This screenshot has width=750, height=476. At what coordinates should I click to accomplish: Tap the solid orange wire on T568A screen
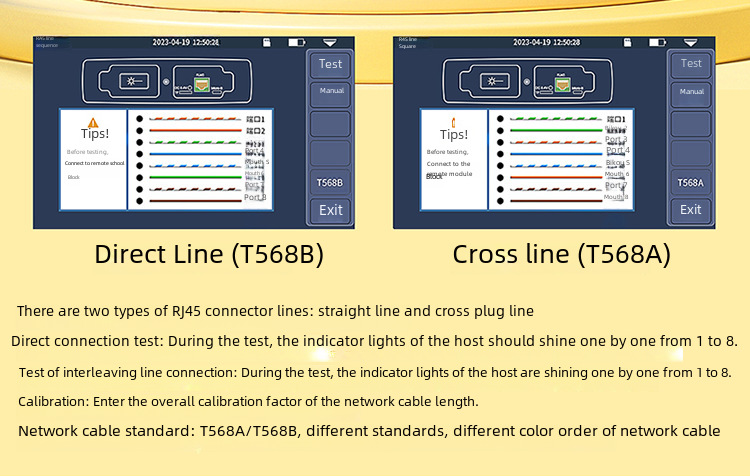(556, 177)
